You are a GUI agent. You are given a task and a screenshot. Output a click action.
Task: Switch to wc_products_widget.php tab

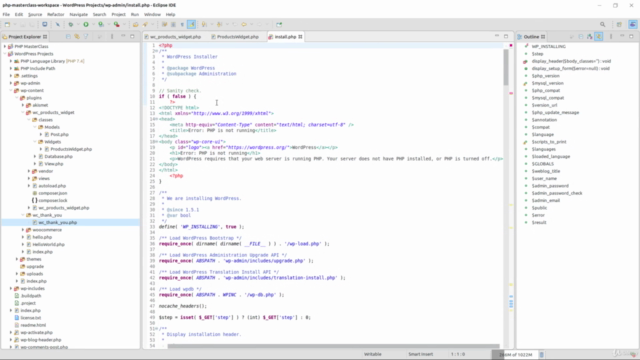point(175,37)
